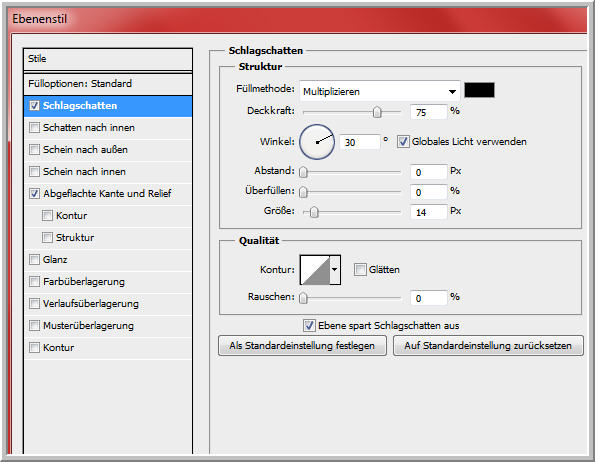This screenshot has height=462, width=595.
Task: Select the Stile entry in the list
Action: (108, 59)
